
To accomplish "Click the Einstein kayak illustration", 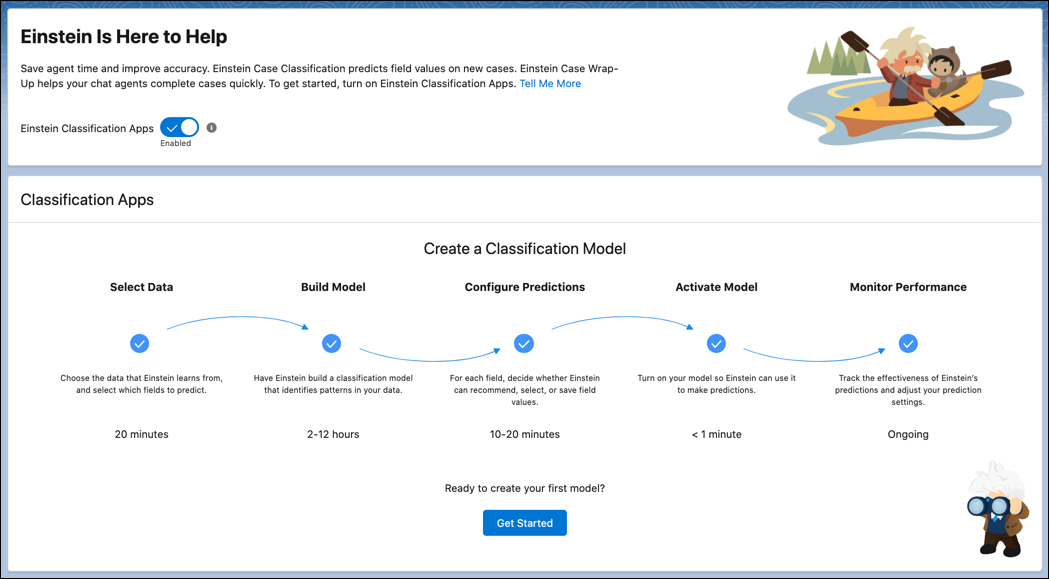I will [905, 87].
